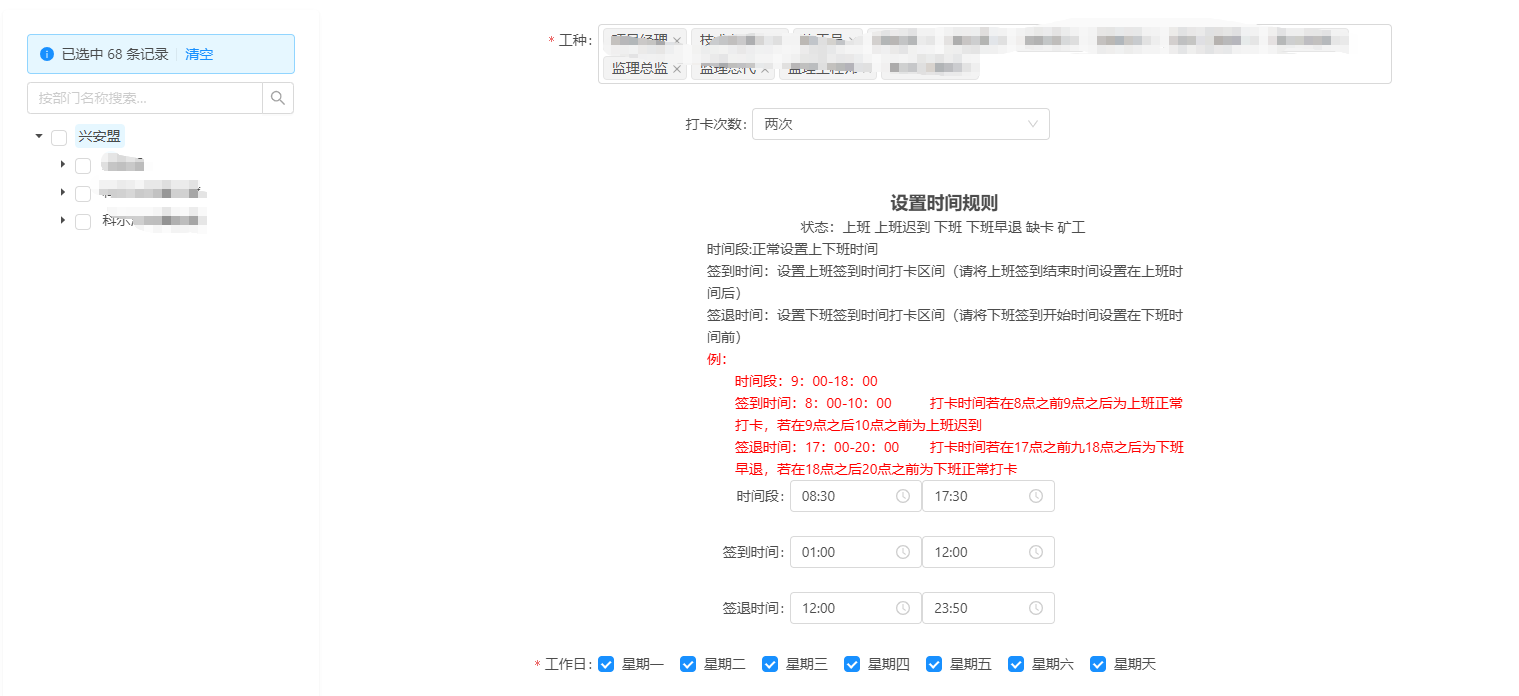The width and height of the screenshot is (1519, 696).
Task: Click the blue info icon beside 已选中 68 条记录
Action: pyautogui.click(x=47, y=54)
